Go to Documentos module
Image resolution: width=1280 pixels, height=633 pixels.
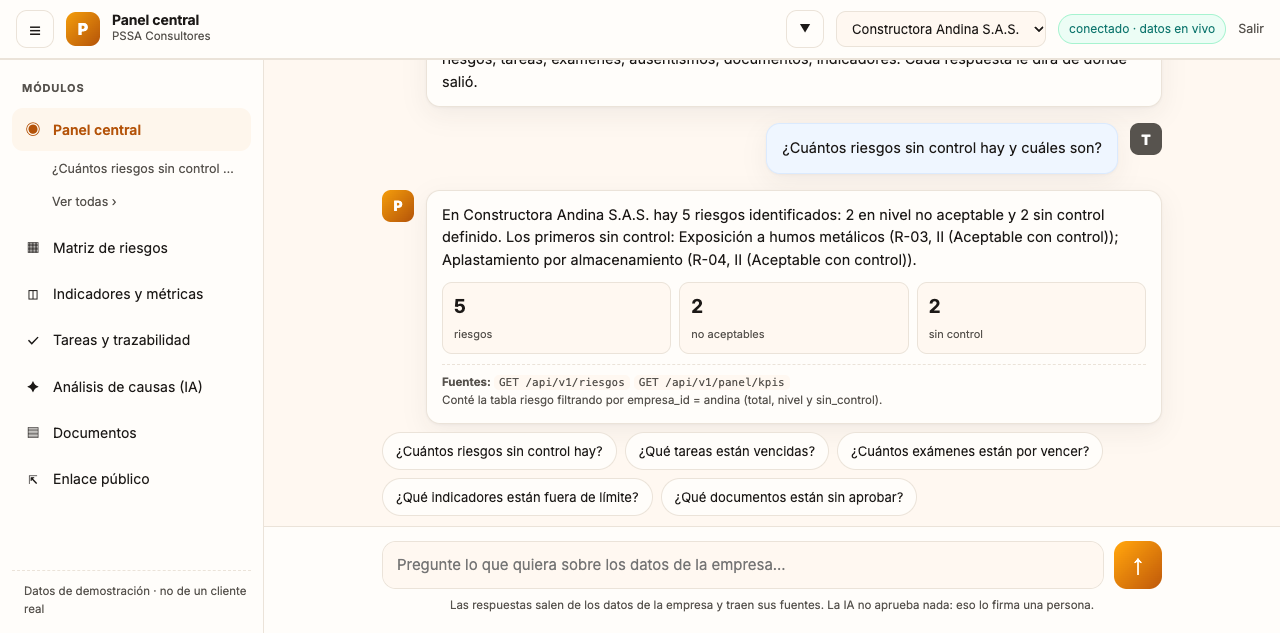coord(131,433)
